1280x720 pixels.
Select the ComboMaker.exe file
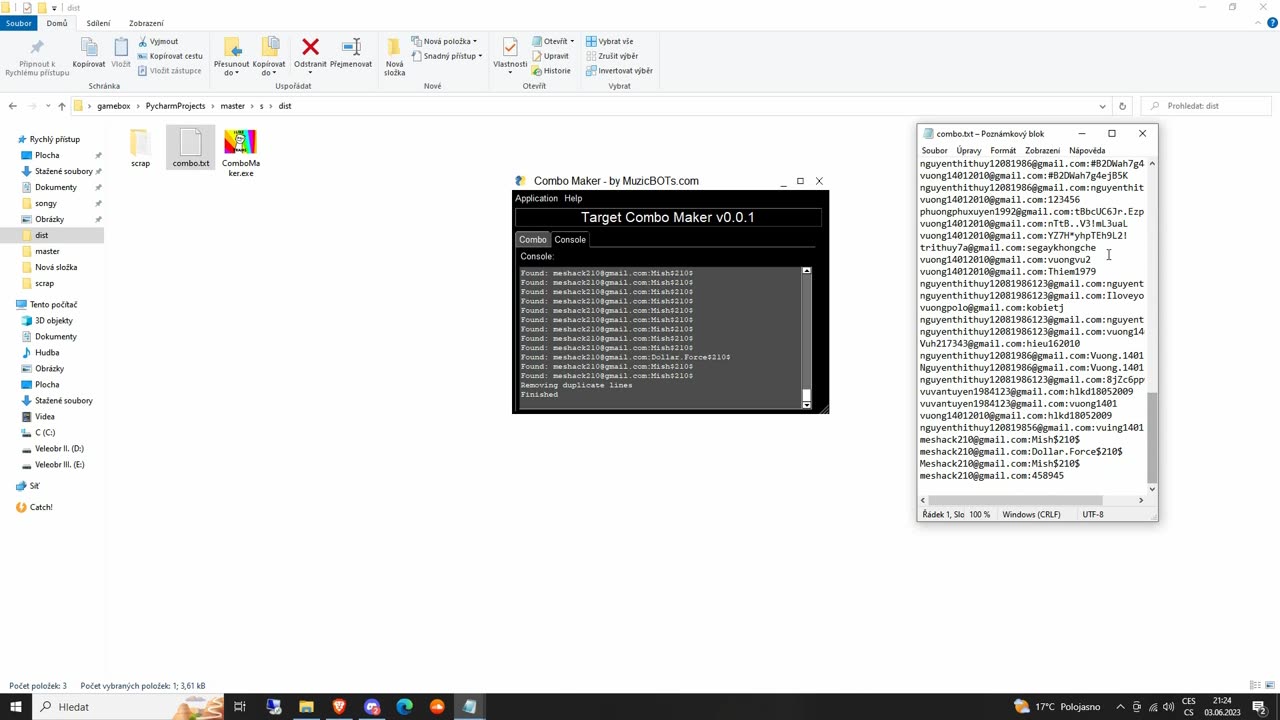(x=240, y=153)
